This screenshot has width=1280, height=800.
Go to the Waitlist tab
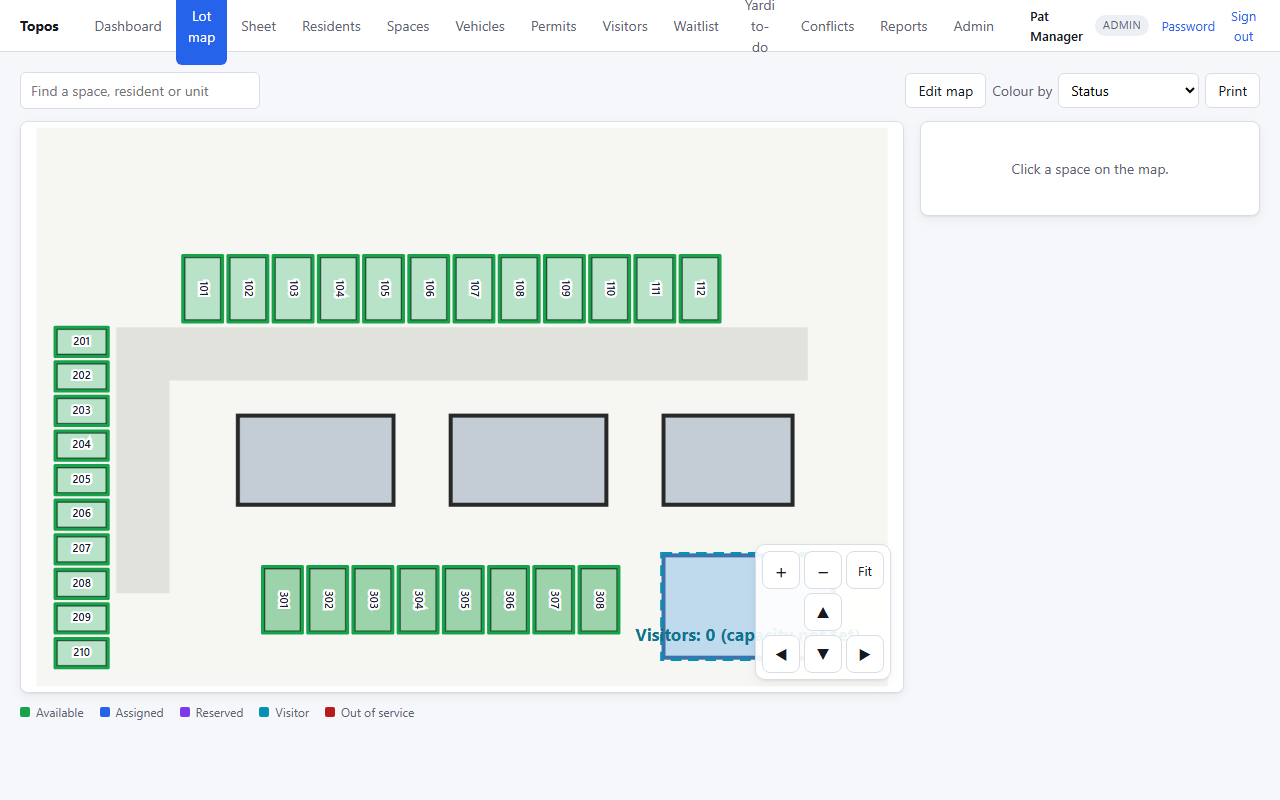click(696, 26)
